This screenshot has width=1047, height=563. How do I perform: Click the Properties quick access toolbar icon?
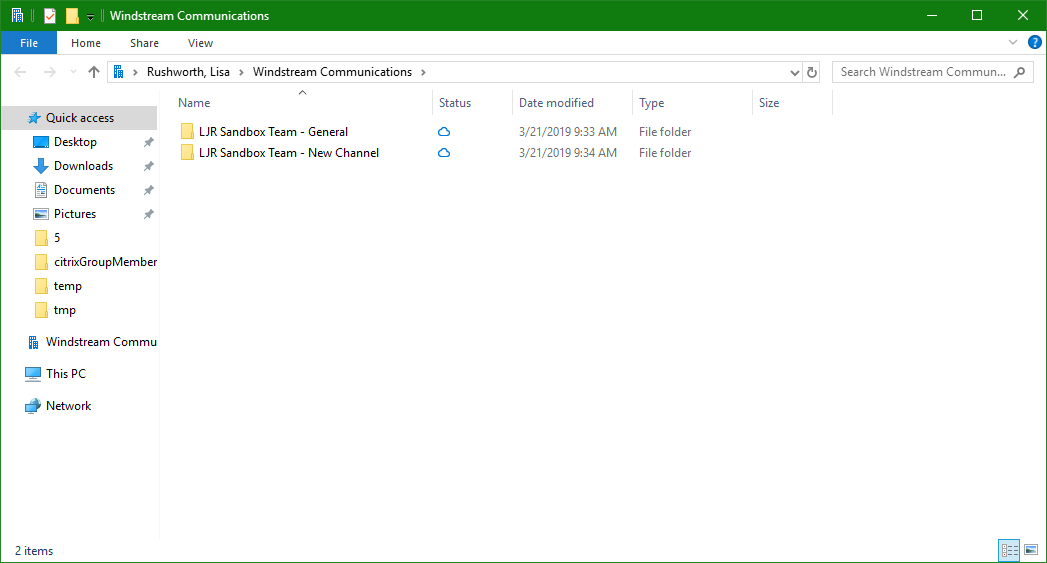[50, 15]
